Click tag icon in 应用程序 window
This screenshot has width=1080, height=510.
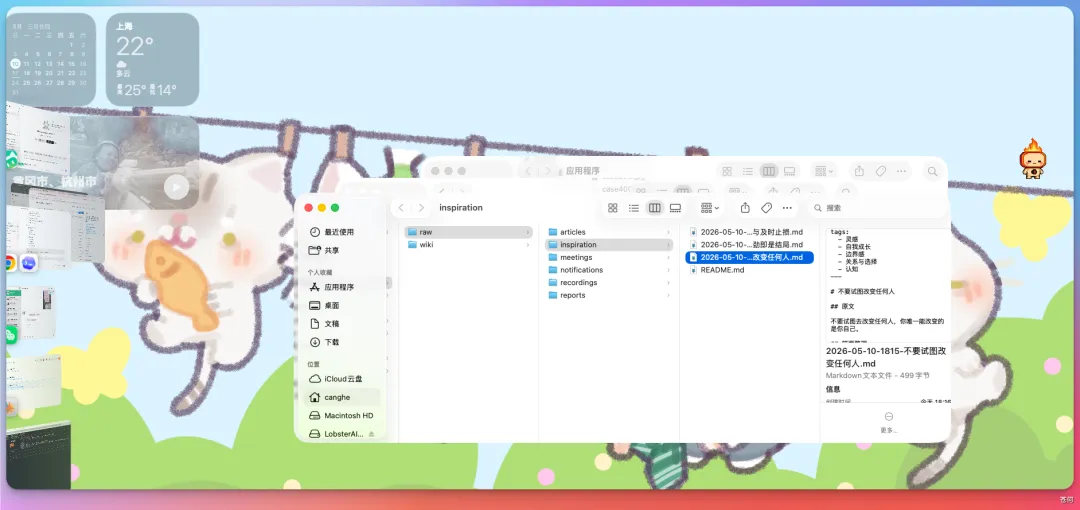pyautogui.click(x=880, y=171)
